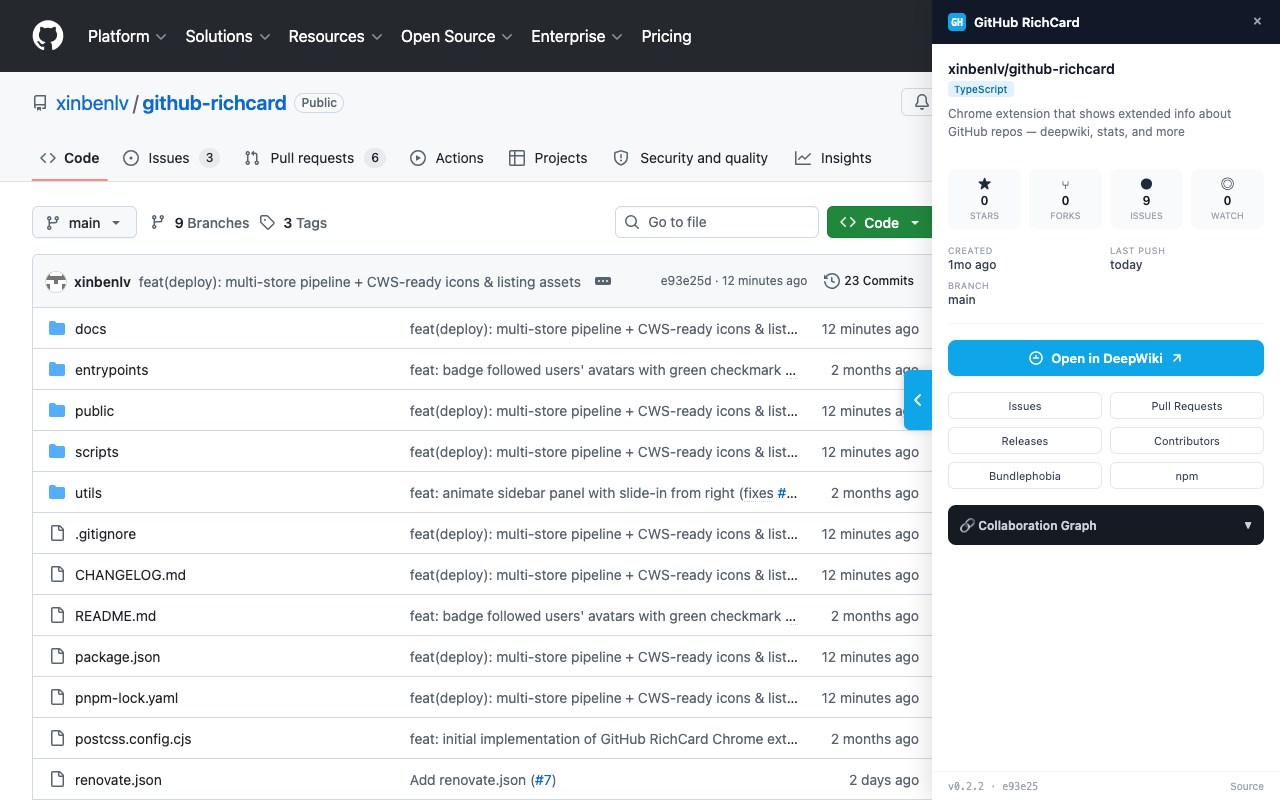The image size is (1280, 800).
Task: Collapse the sidebar with the blue arrow tab
Action: (918, 400)
